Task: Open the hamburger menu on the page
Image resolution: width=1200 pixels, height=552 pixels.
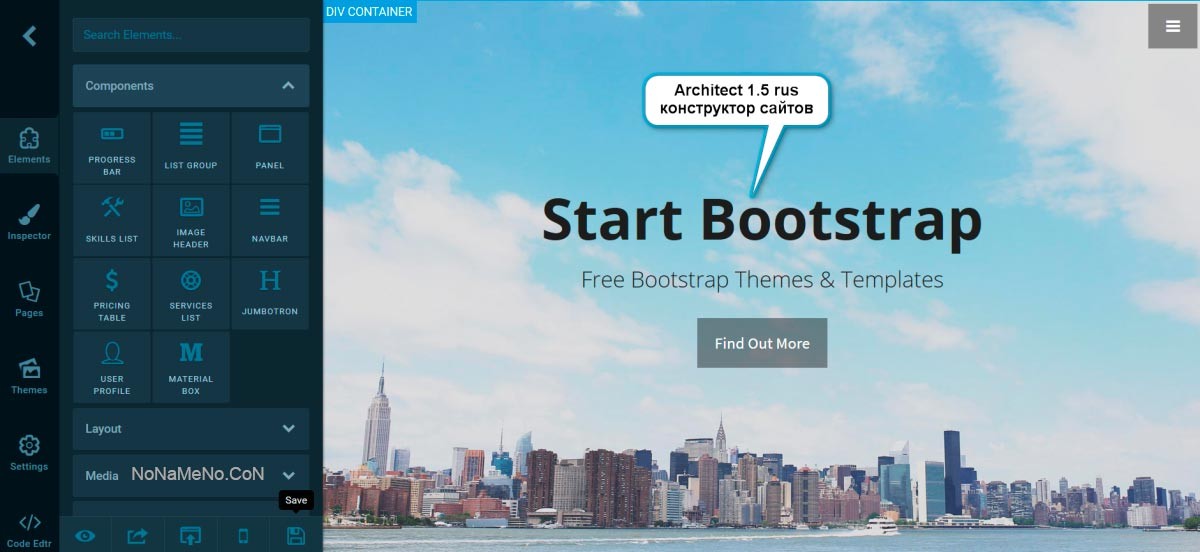Action: click(x=1173, y=27)
